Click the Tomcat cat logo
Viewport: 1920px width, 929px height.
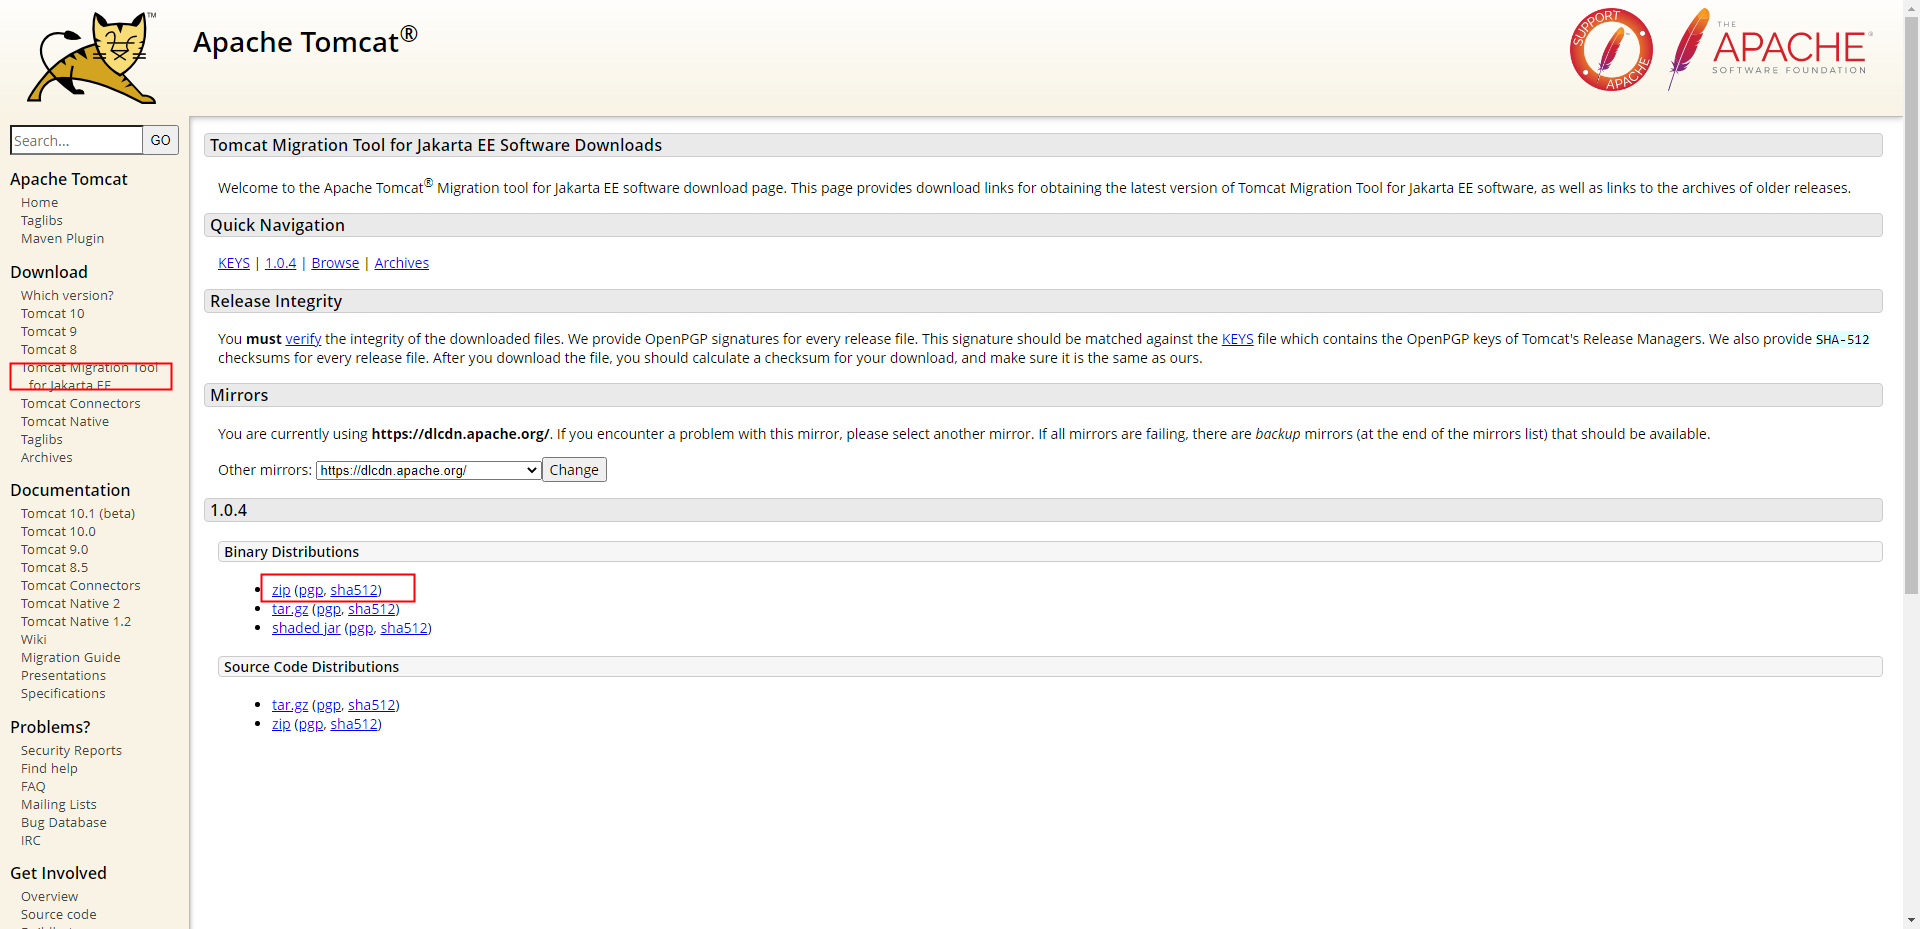click(x=92, y=57)
